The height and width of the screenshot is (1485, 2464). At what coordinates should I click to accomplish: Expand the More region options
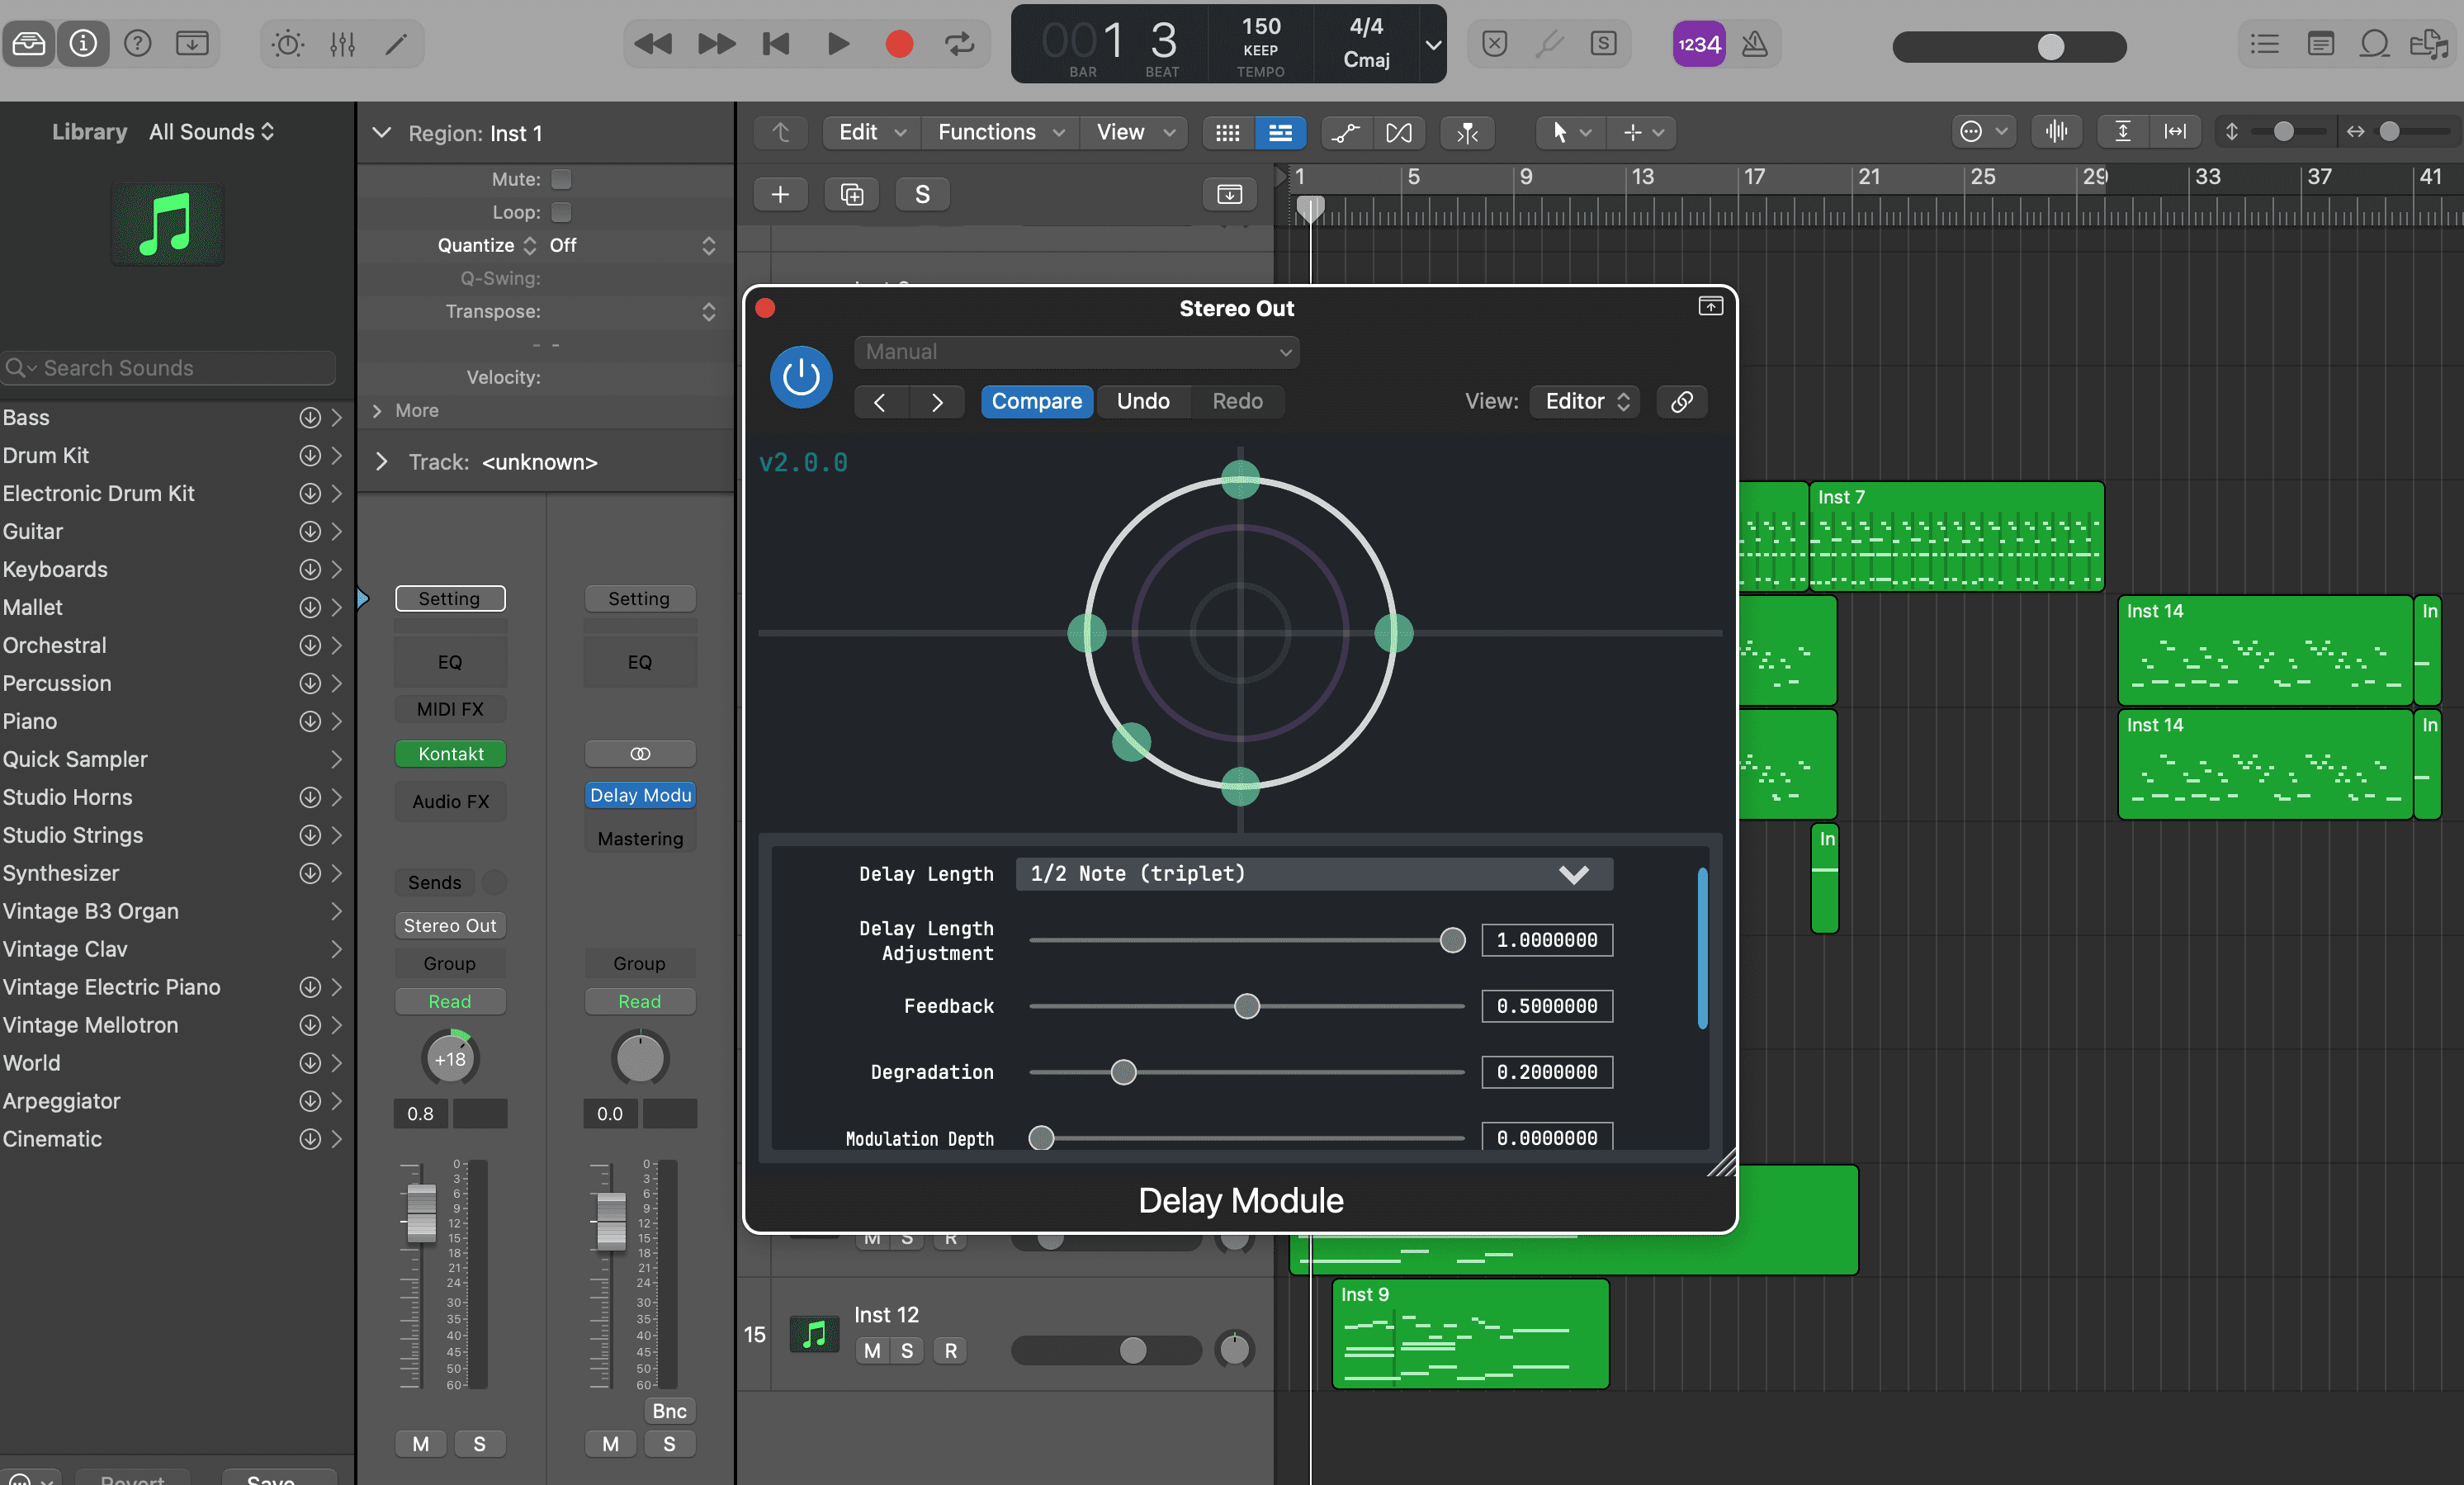(x=377, y=410)
